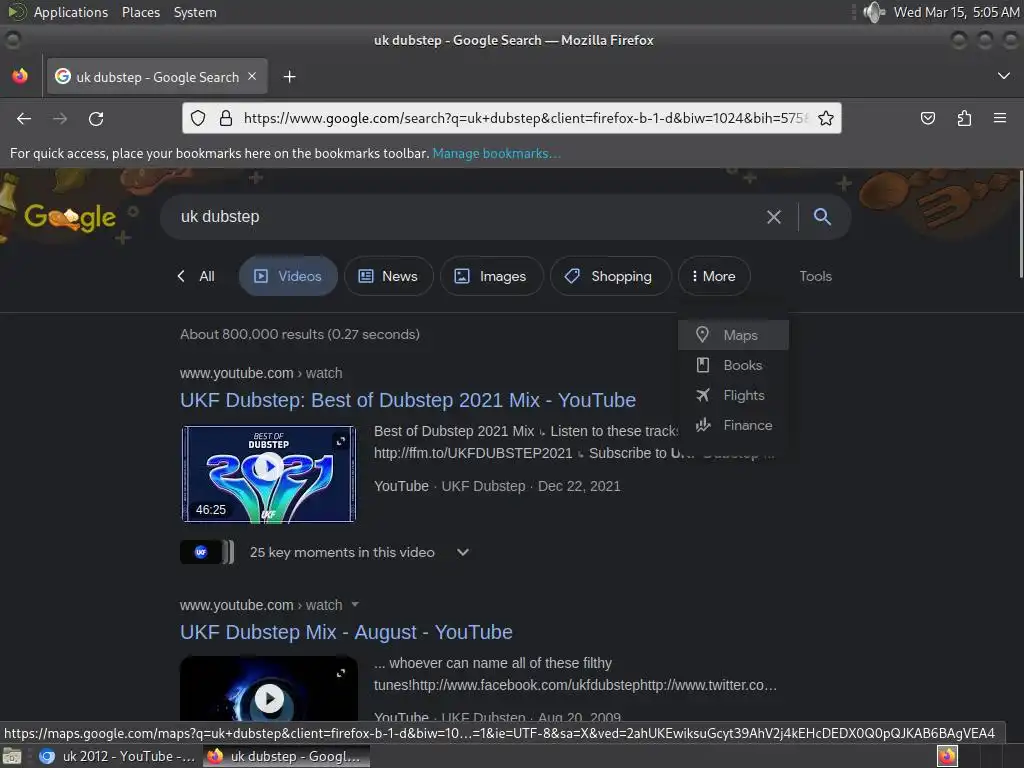The height and width of the screenshot is (768, 1024).
Task: Choose Finance from the More menu
Action: 733,425
